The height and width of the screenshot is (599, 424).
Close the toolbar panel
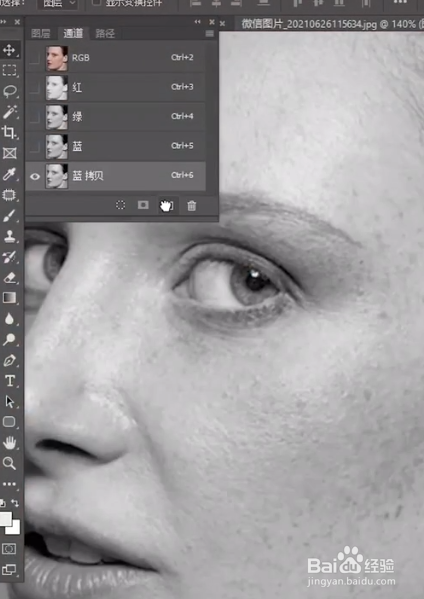17,22
